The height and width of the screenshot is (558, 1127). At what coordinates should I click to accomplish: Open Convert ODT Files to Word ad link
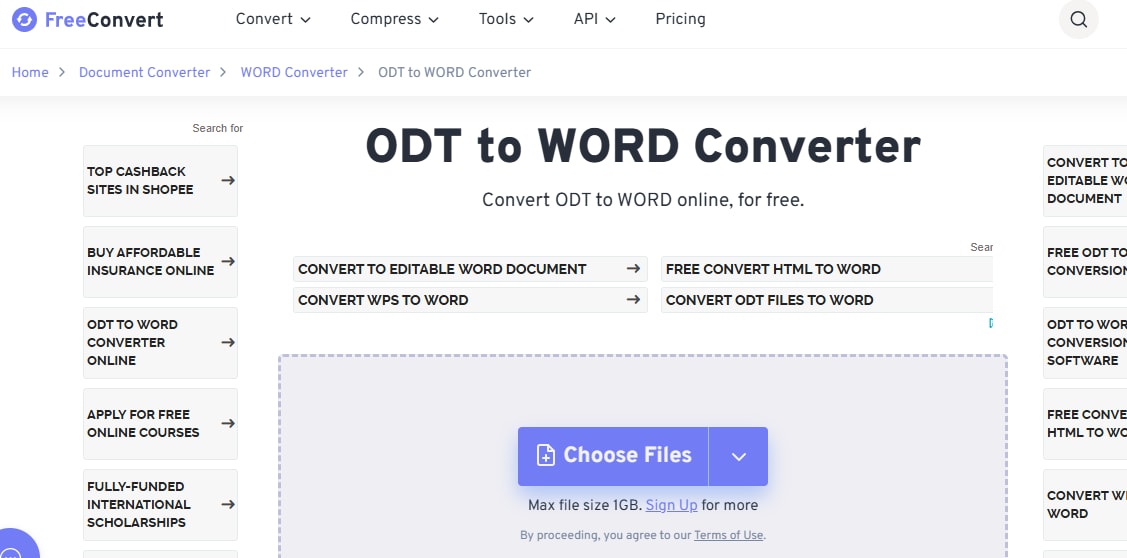coord(827,300)
